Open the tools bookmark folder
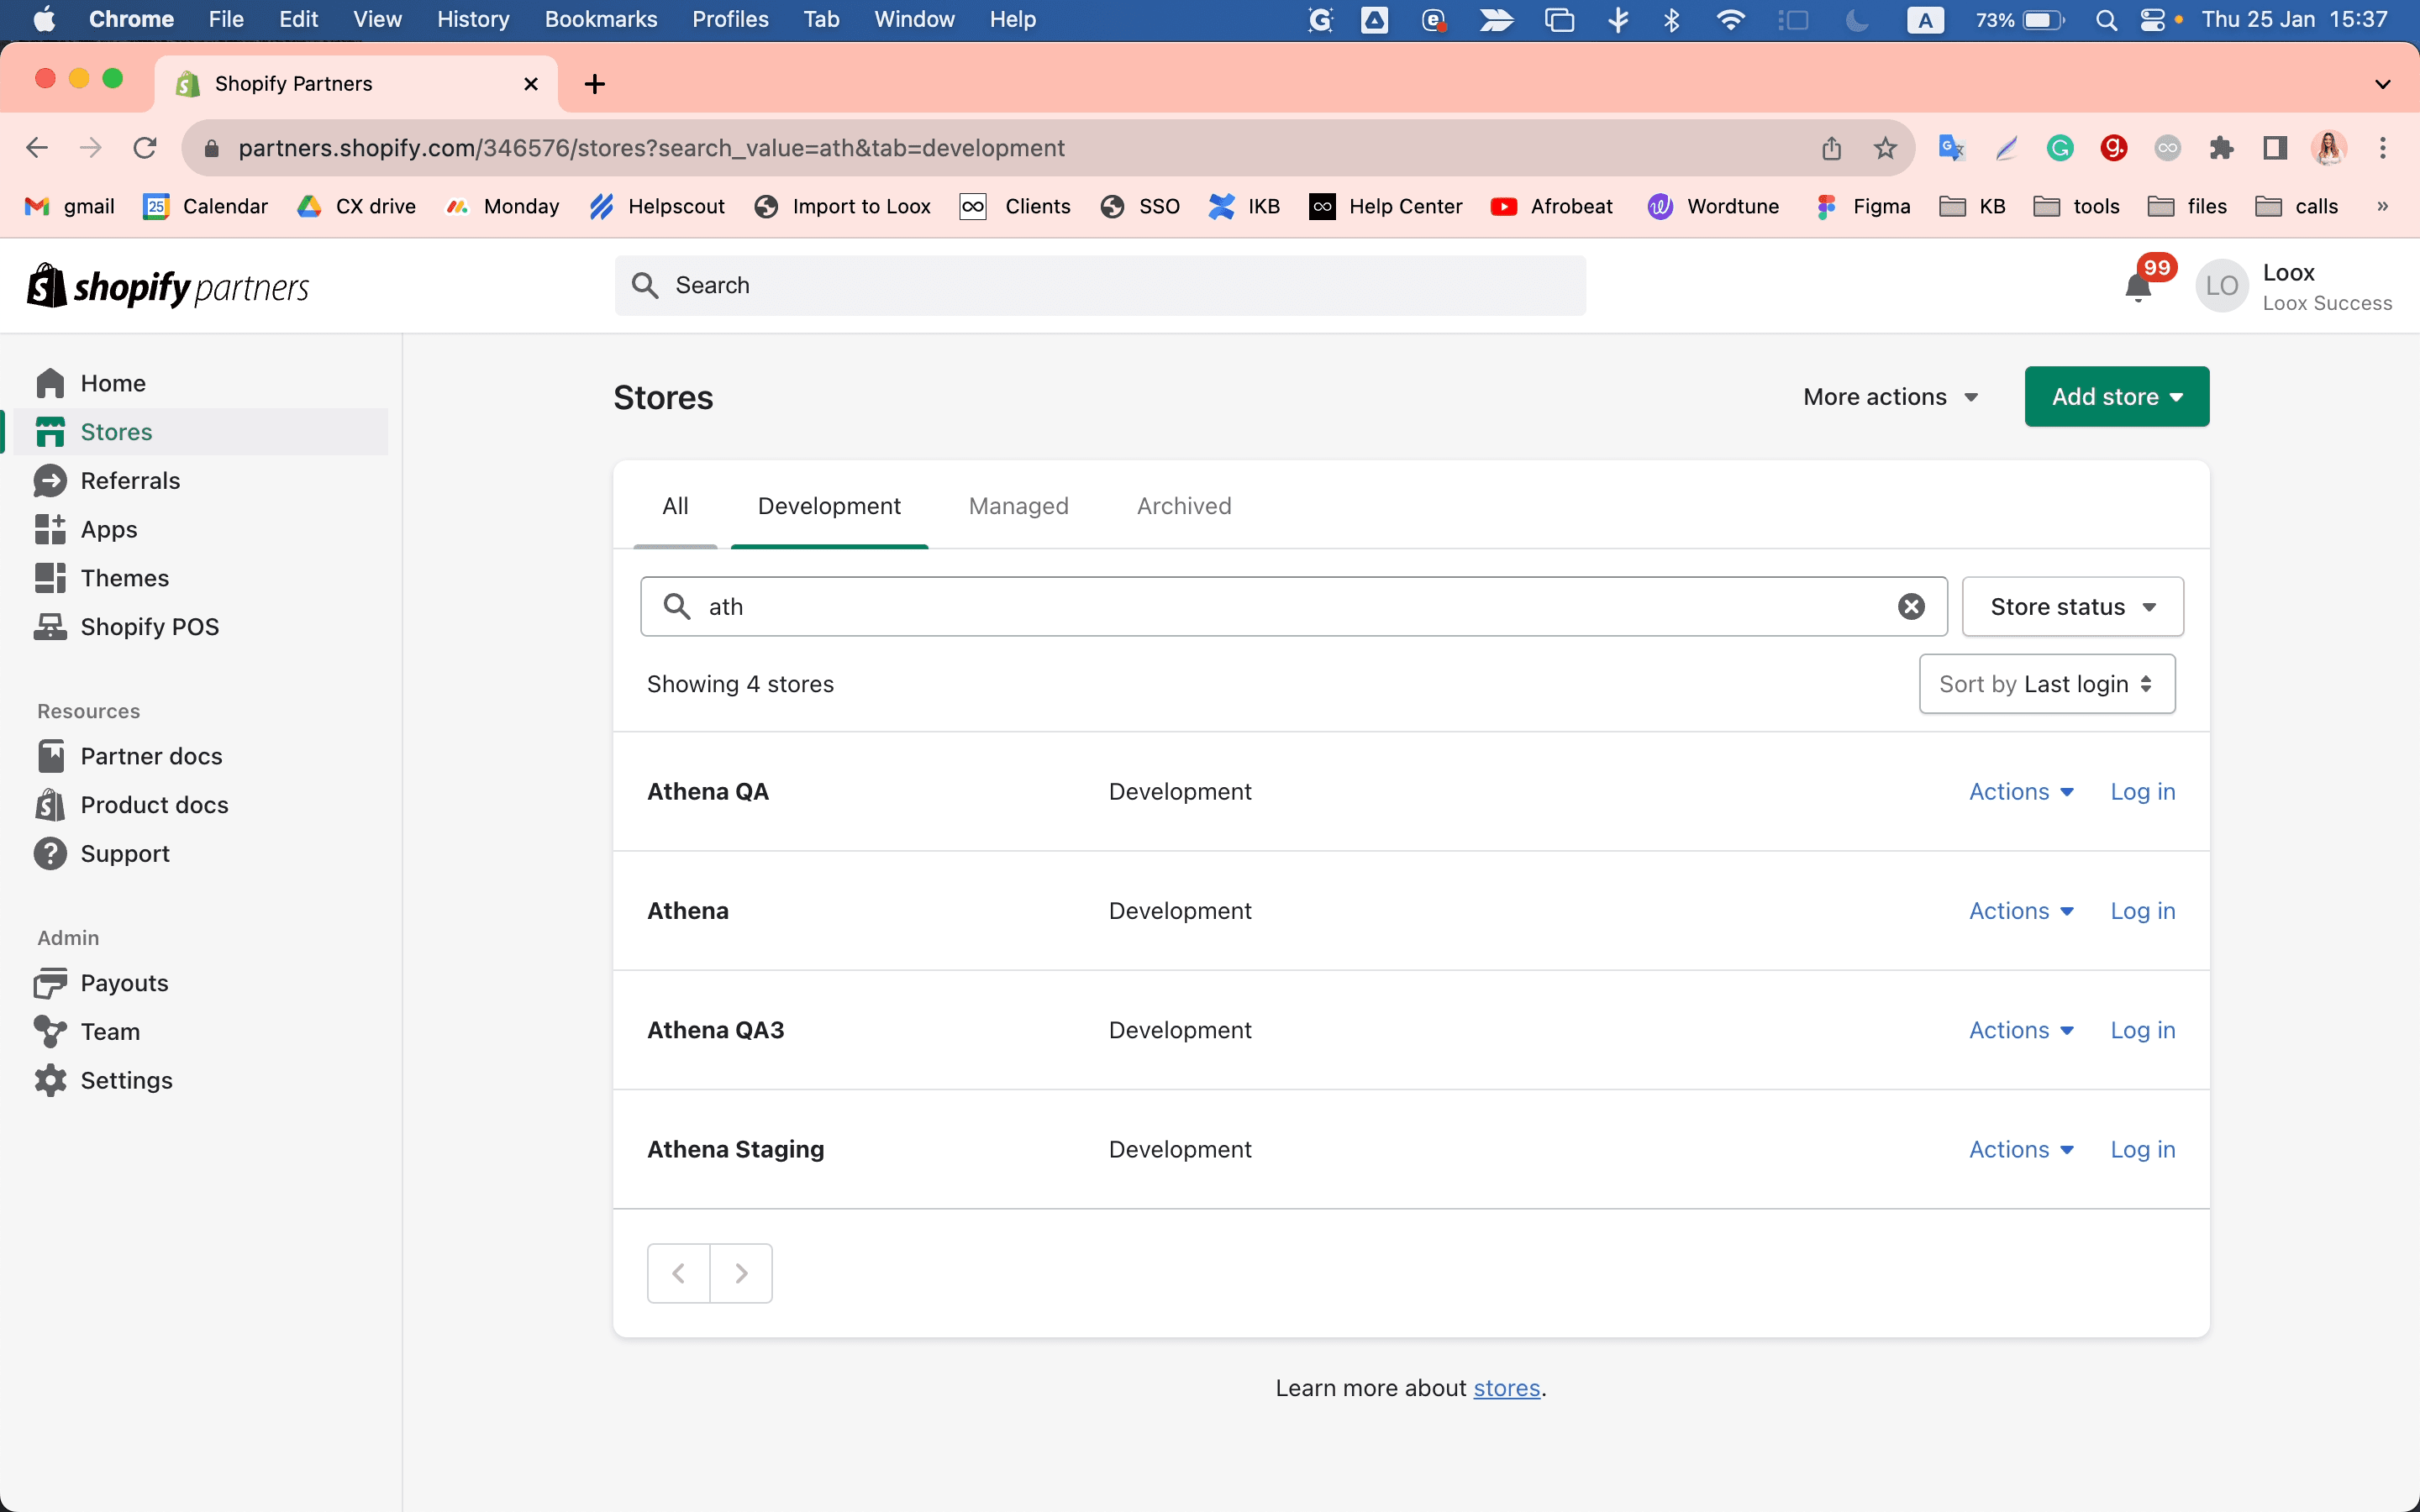The image size is (2420, 1512). click(2076, 206)
